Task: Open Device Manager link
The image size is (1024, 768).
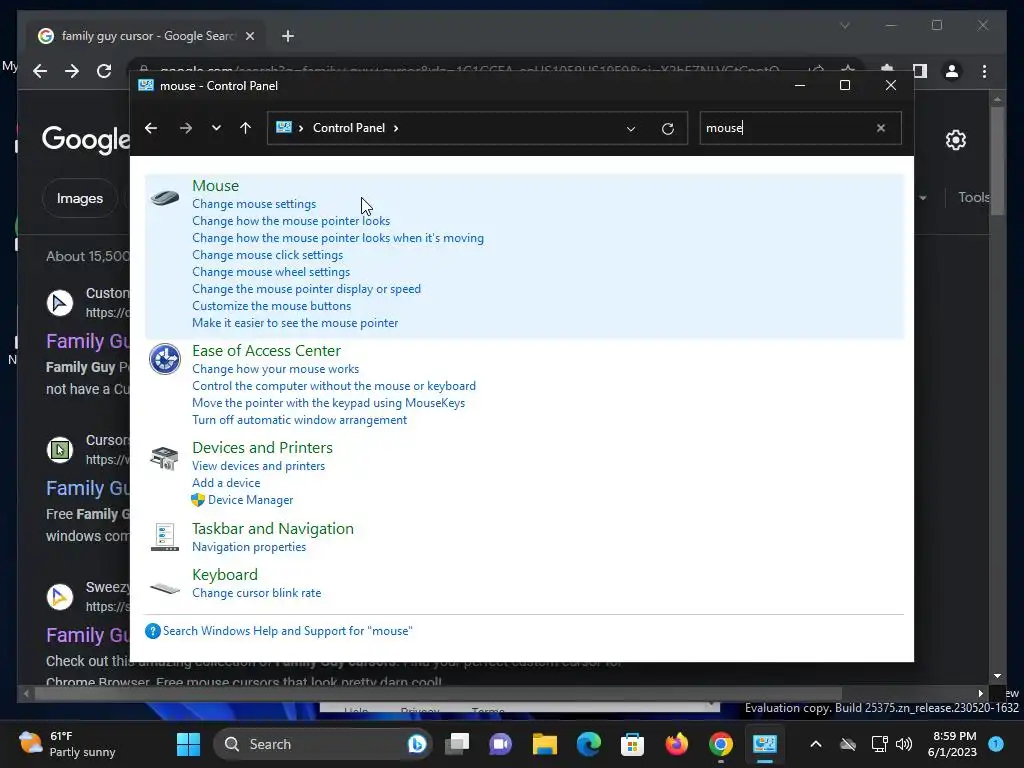Action: tap(250, 500)
